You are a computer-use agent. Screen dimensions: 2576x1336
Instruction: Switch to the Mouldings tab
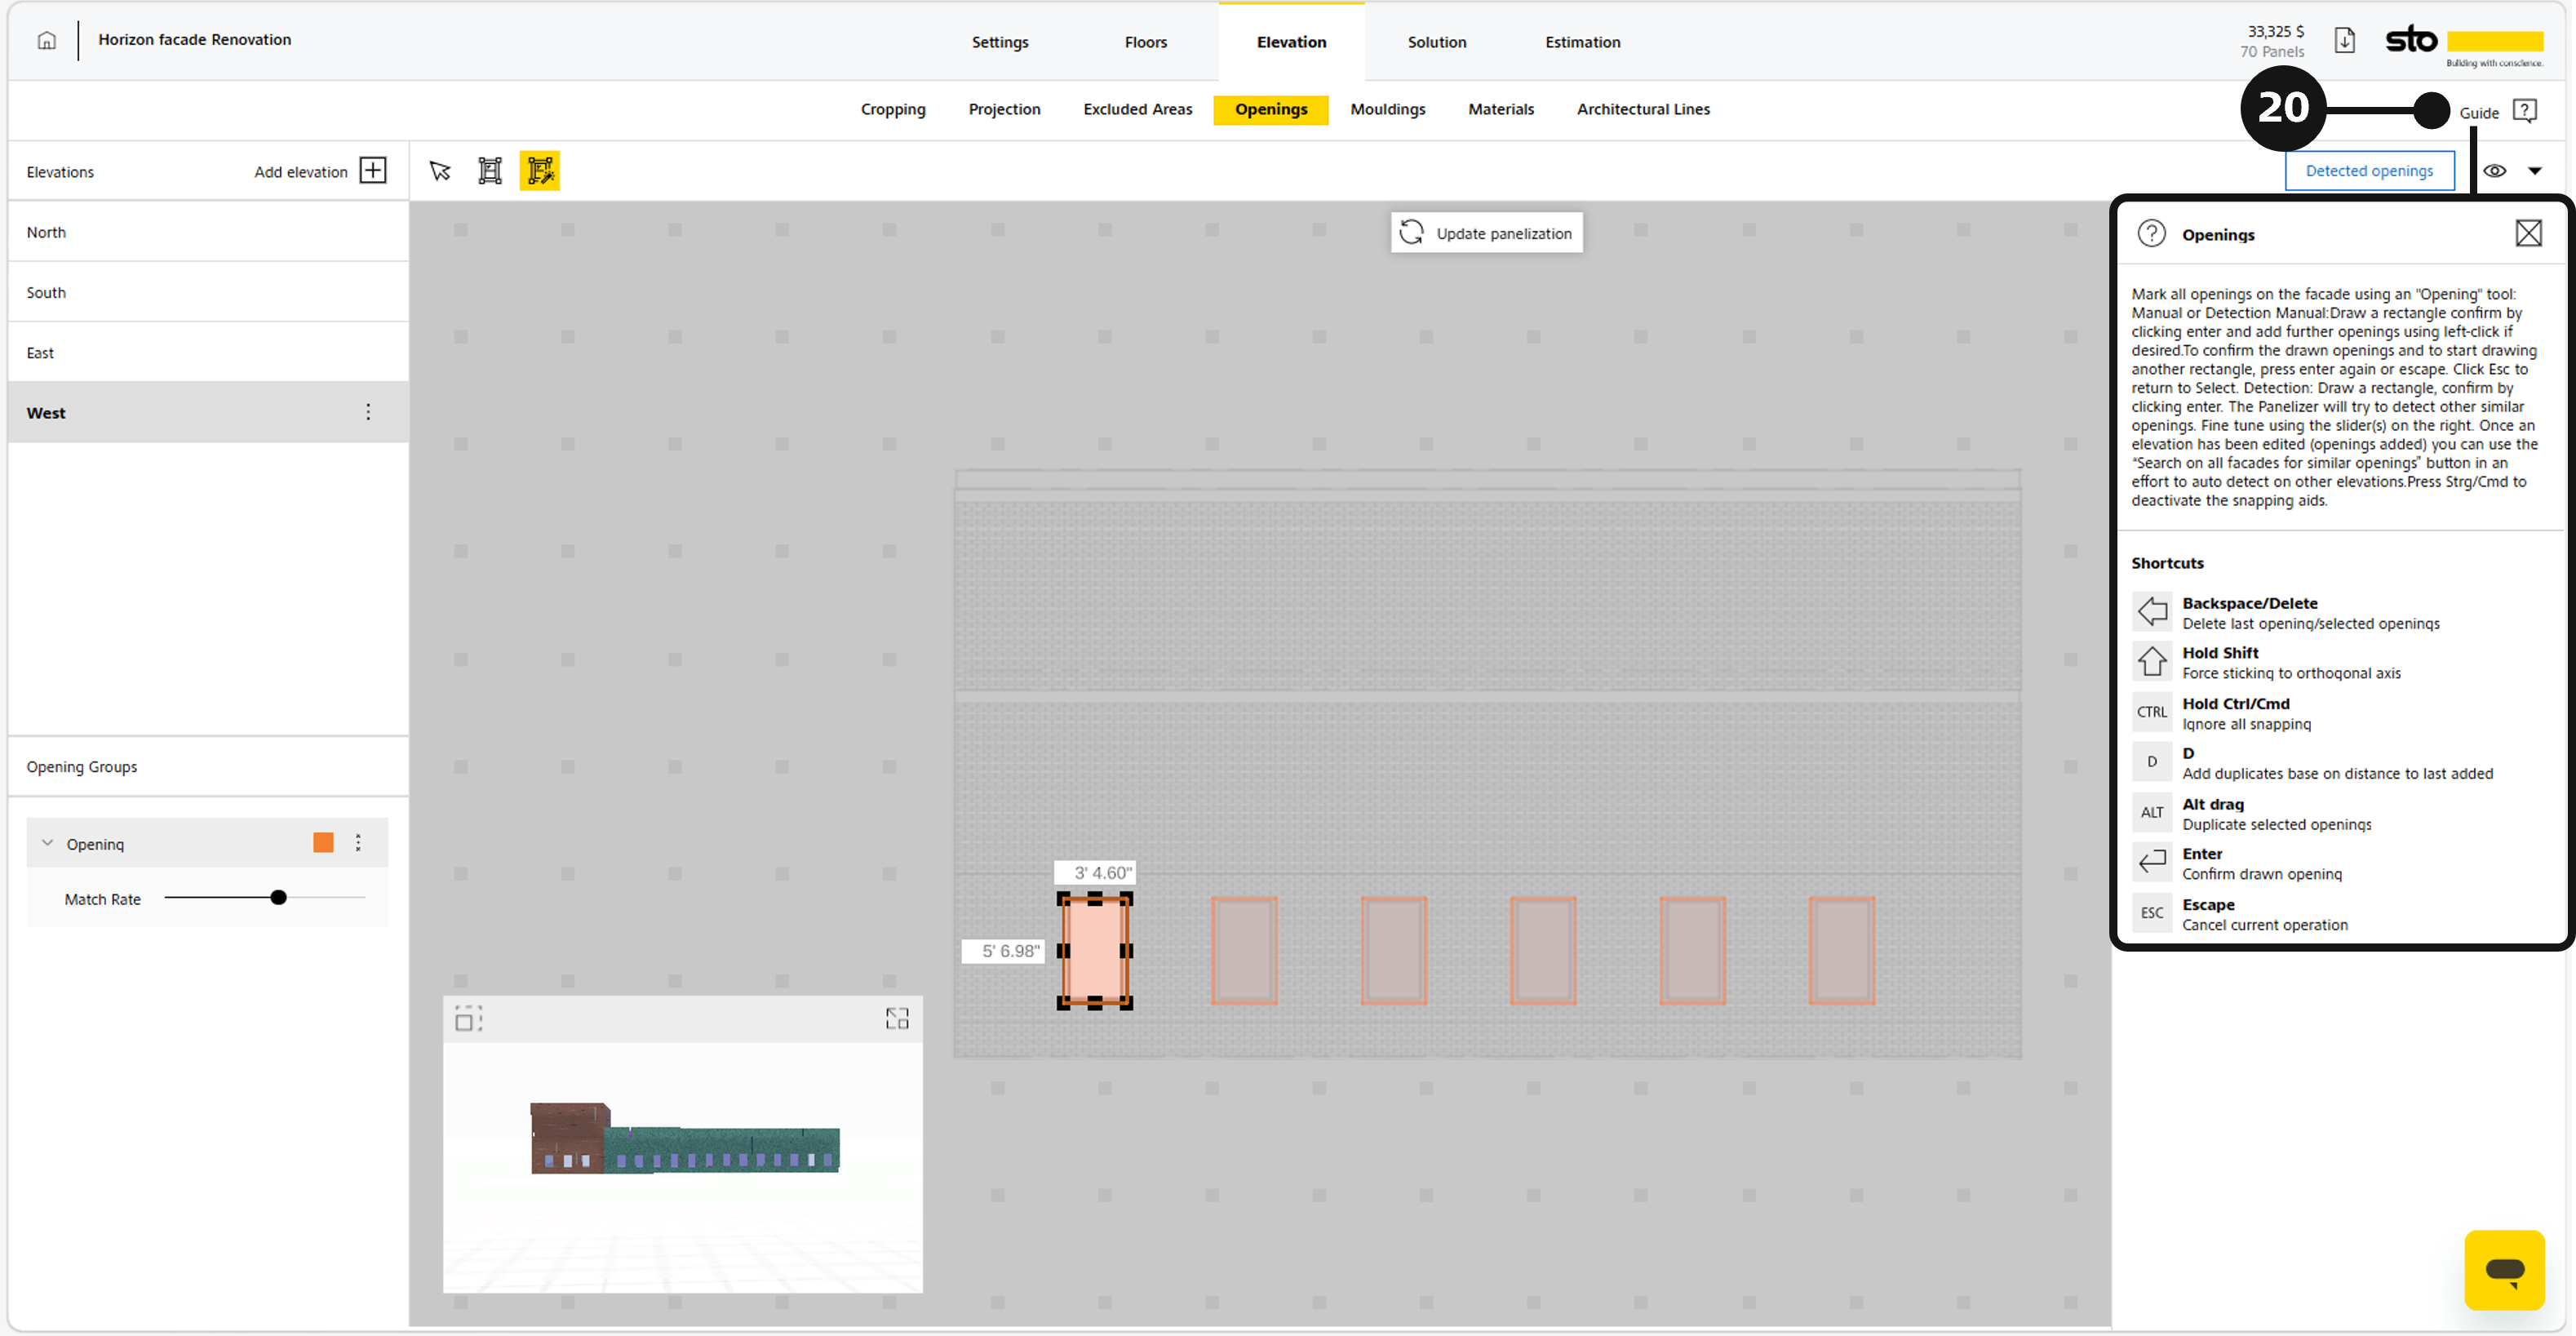click(x=1388, y=110)
